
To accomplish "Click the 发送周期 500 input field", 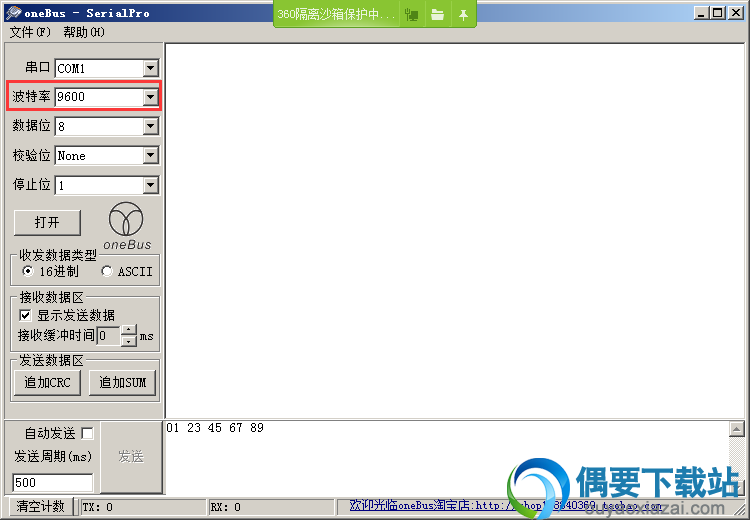I will pos(52,482).
